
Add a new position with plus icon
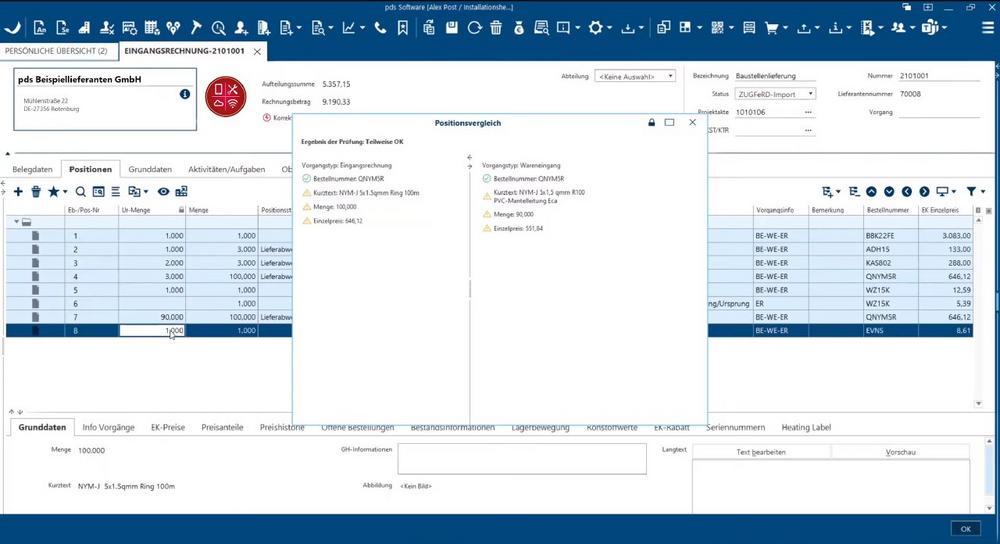pyautogui.click(x=19, y=191)
